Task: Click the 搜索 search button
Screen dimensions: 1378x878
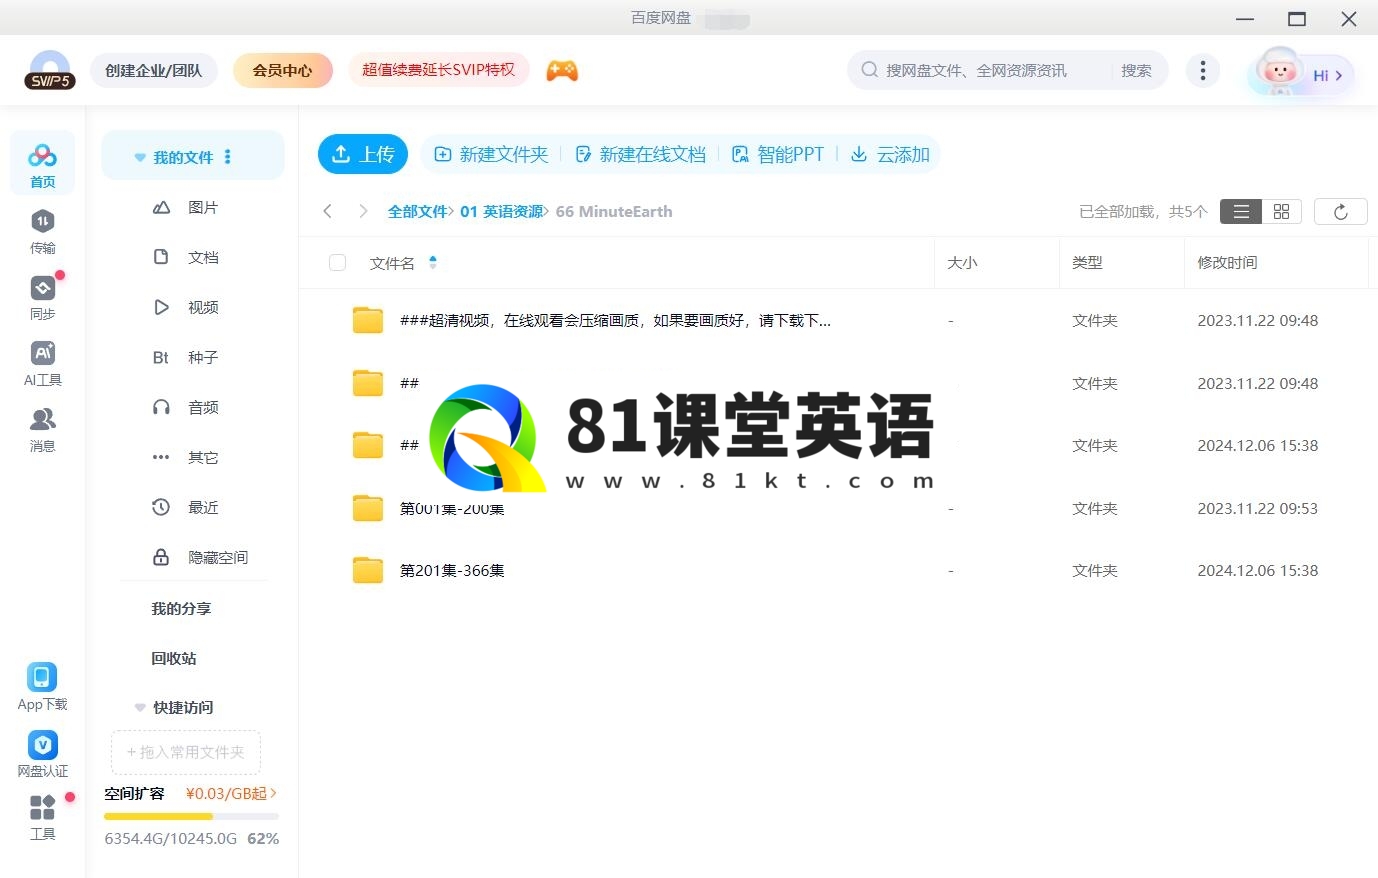Action: [x=1136, y=70]
